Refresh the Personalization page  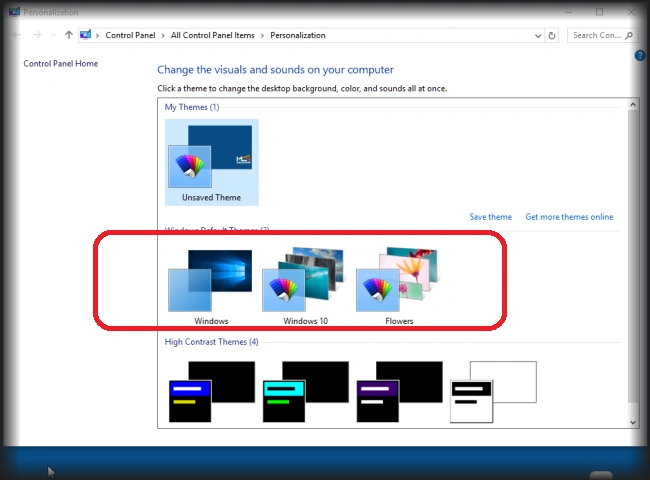point(552,36)
